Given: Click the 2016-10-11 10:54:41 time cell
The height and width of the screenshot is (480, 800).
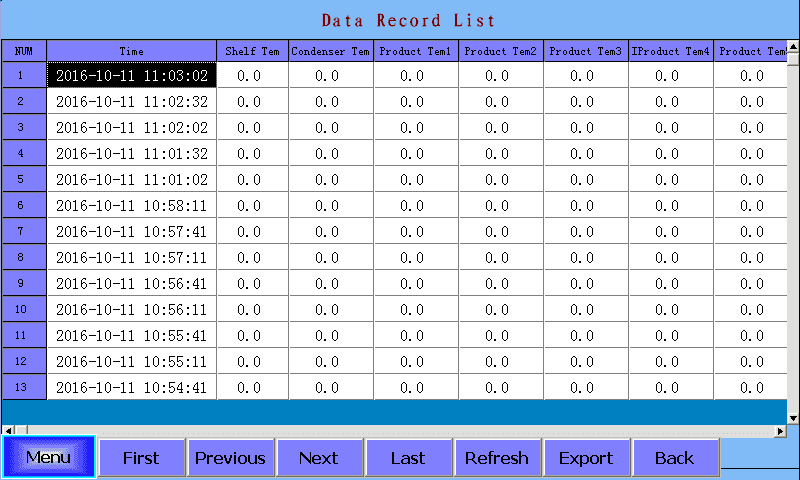Looking at the screenshot, I should pyautogui.click(x=131, y=387).
